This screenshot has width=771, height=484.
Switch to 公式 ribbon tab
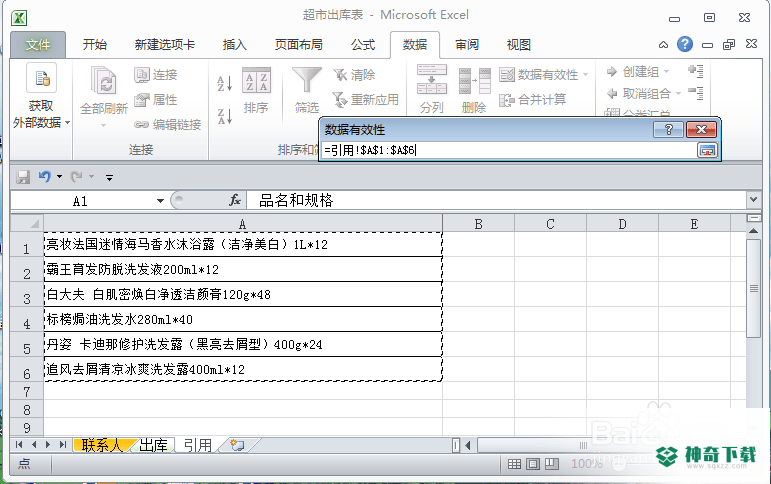point(363,45)
